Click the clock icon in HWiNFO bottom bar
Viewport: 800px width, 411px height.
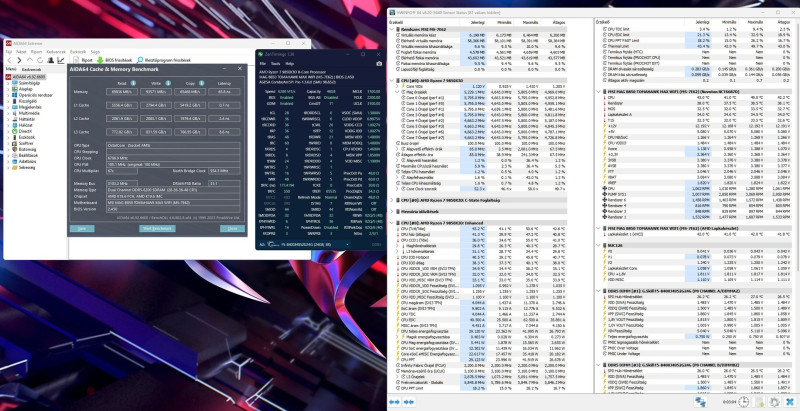click(x=743, y=402)
